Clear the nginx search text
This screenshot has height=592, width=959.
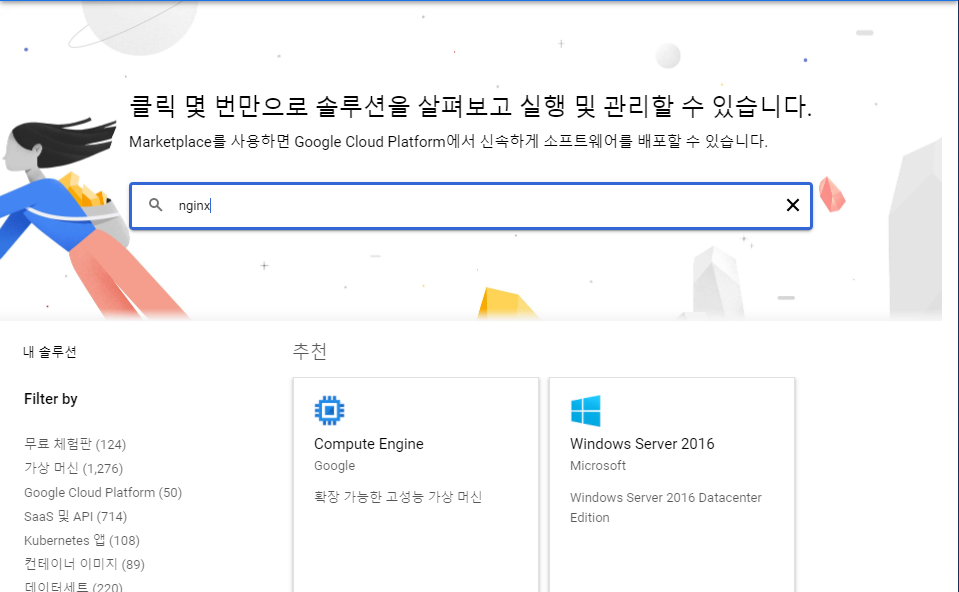click(792, 205)
